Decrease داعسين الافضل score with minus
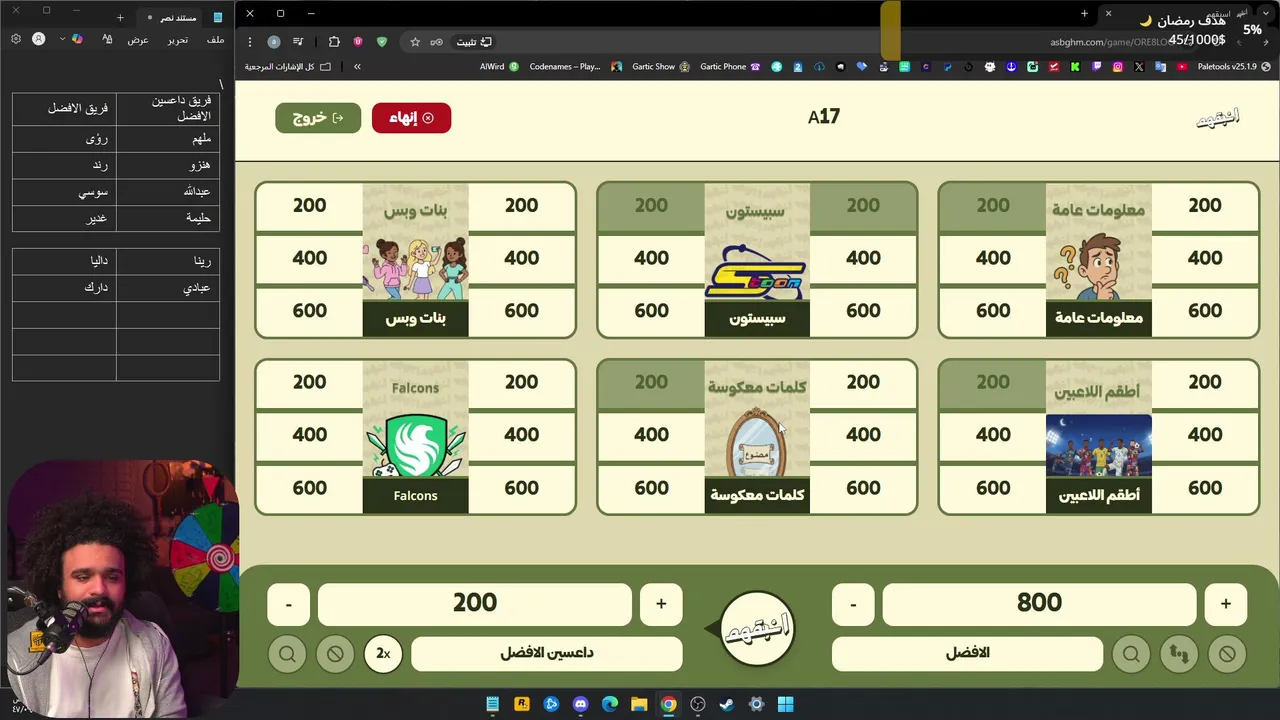Screen dimensions: 1280x720 288,604
